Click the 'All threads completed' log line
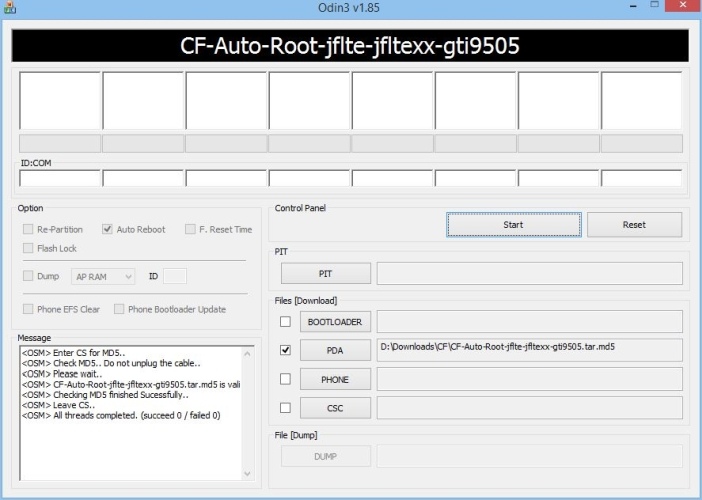Viewport: 702px width, 500px height. pyautogui.click(x=121, y=415)
